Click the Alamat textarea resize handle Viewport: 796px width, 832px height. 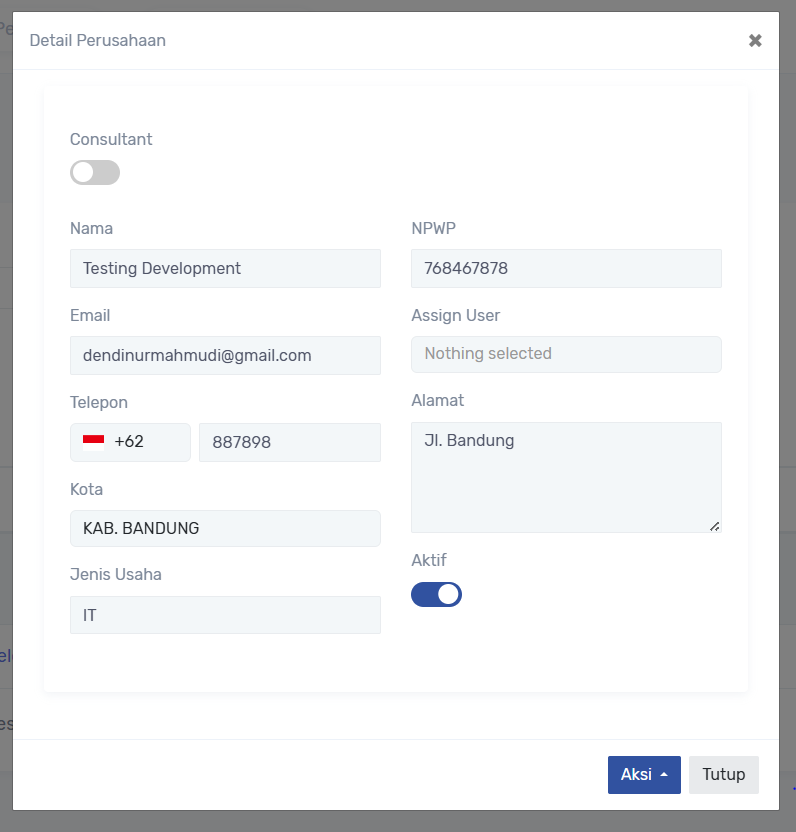click(x=716, y=526)
